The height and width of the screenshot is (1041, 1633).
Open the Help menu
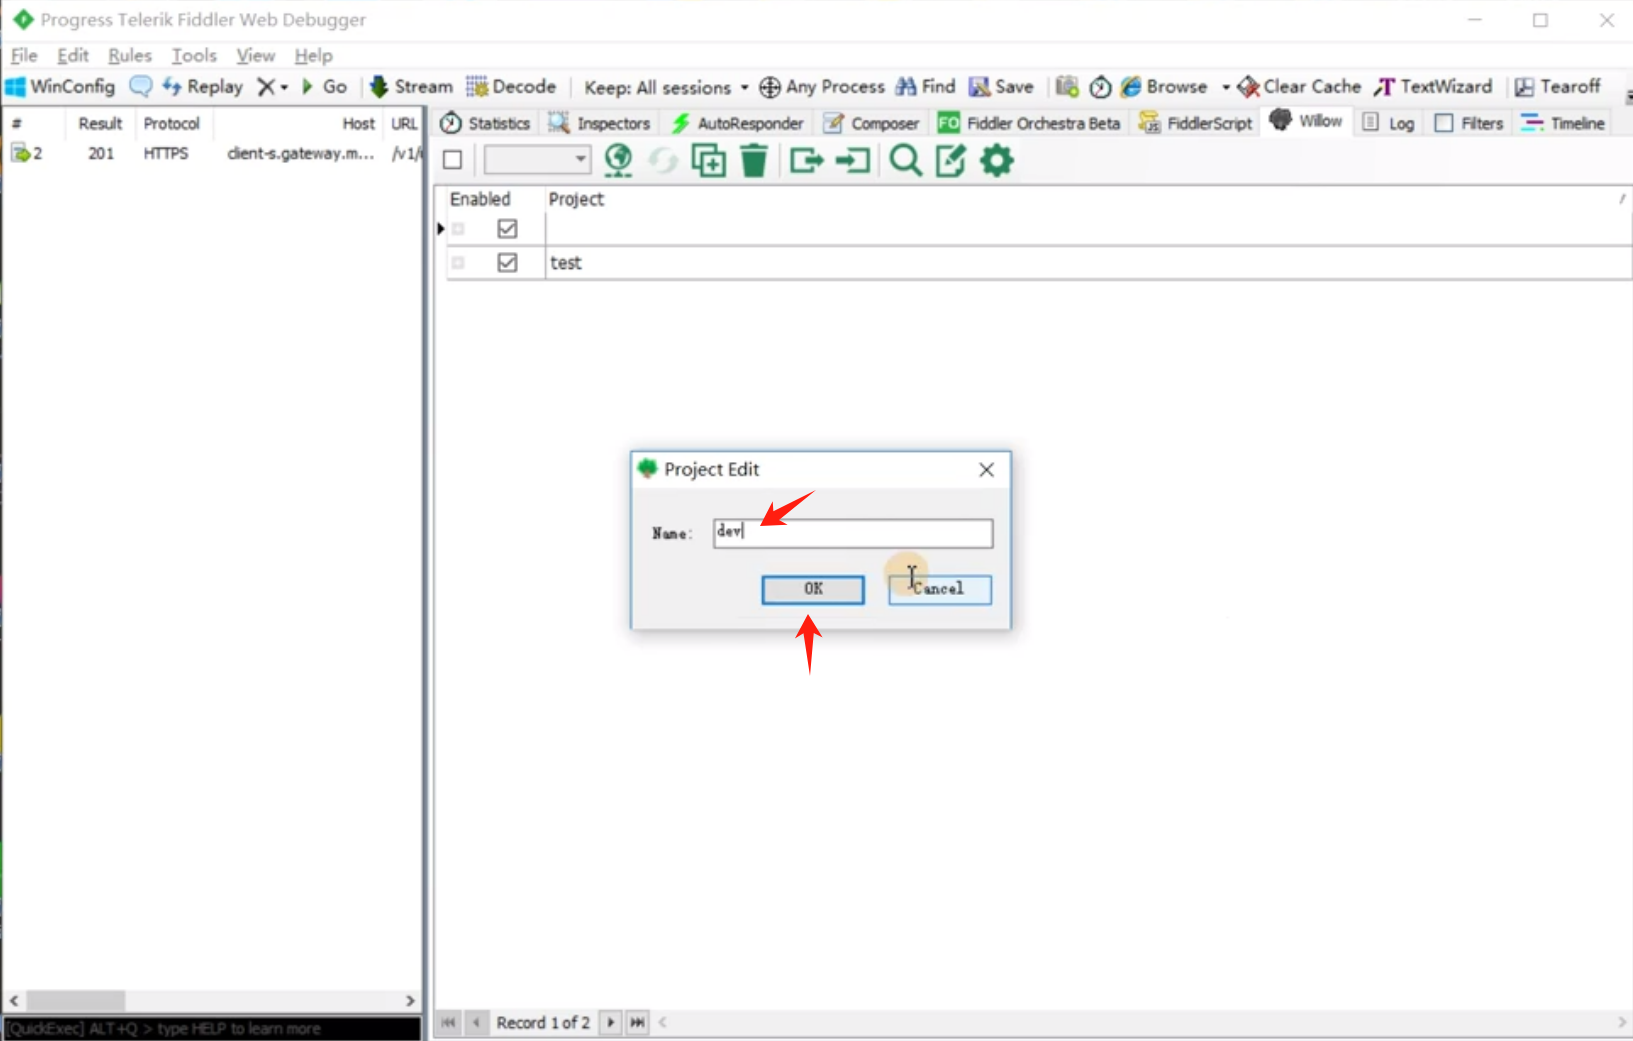click(313, 56)
